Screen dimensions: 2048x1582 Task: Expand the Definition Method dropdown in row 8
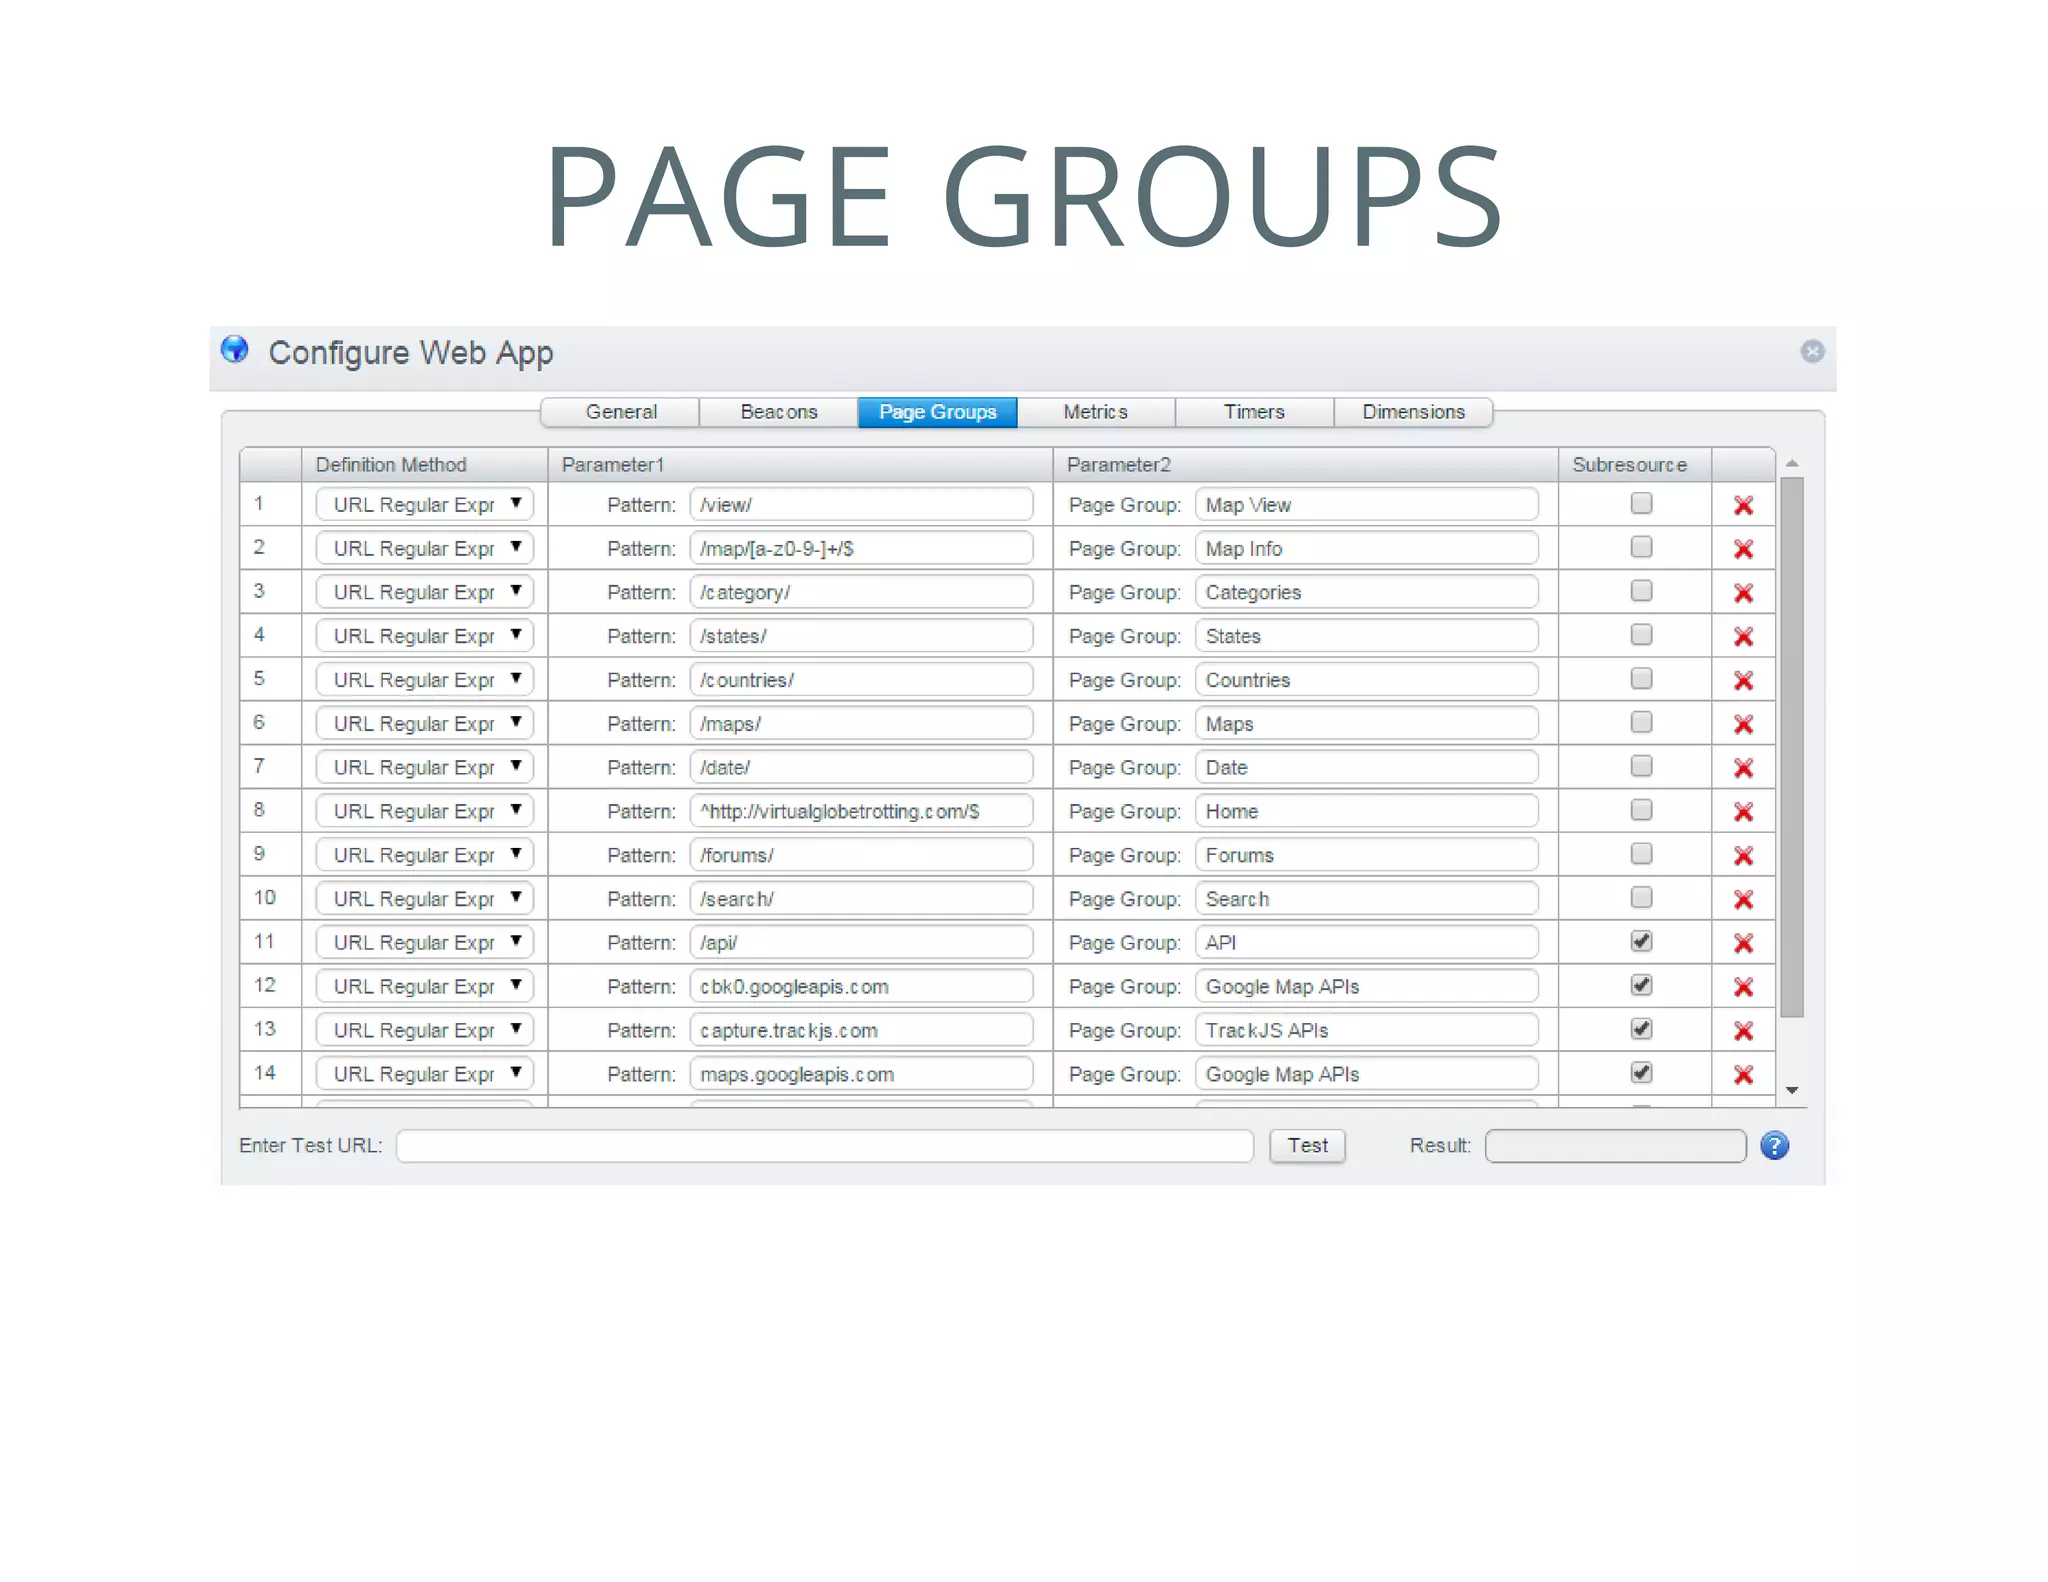point(425,811)
